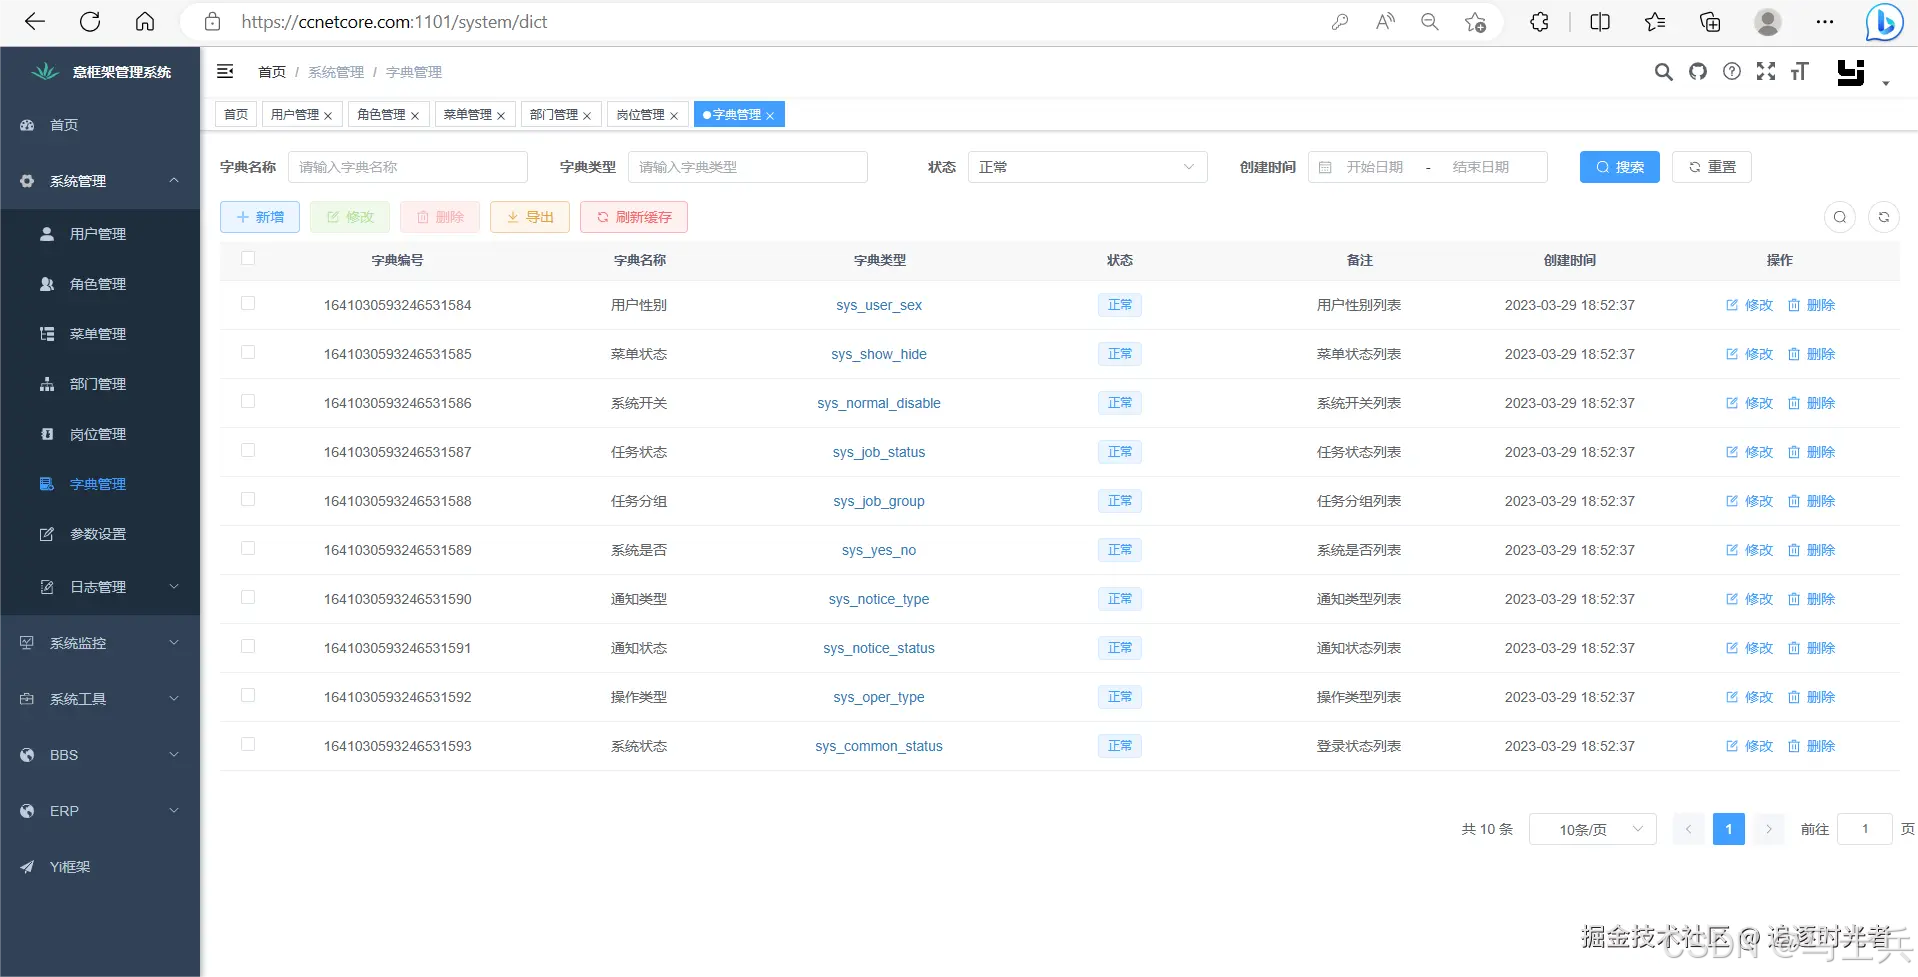Open the GitHub source icon

[1698, 71]
